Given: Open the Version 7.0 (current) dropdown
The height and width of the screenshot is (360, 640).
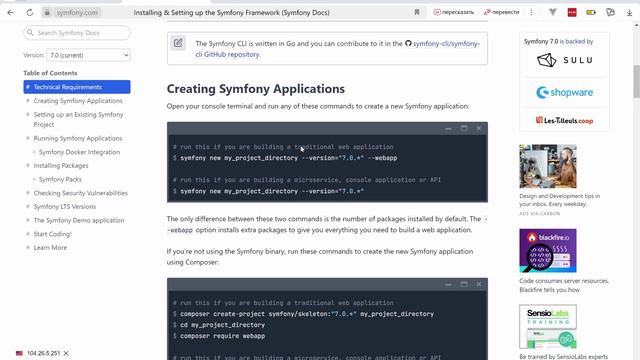Looking at the screenshot, I should coord(89,55).
